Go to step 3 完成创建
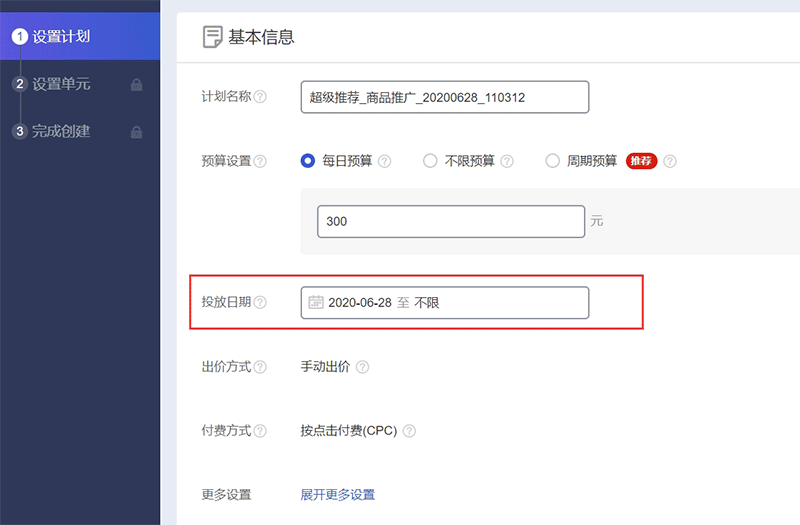Image resolution: width=800 pixels, height=525 pixels. pos(60,131)
